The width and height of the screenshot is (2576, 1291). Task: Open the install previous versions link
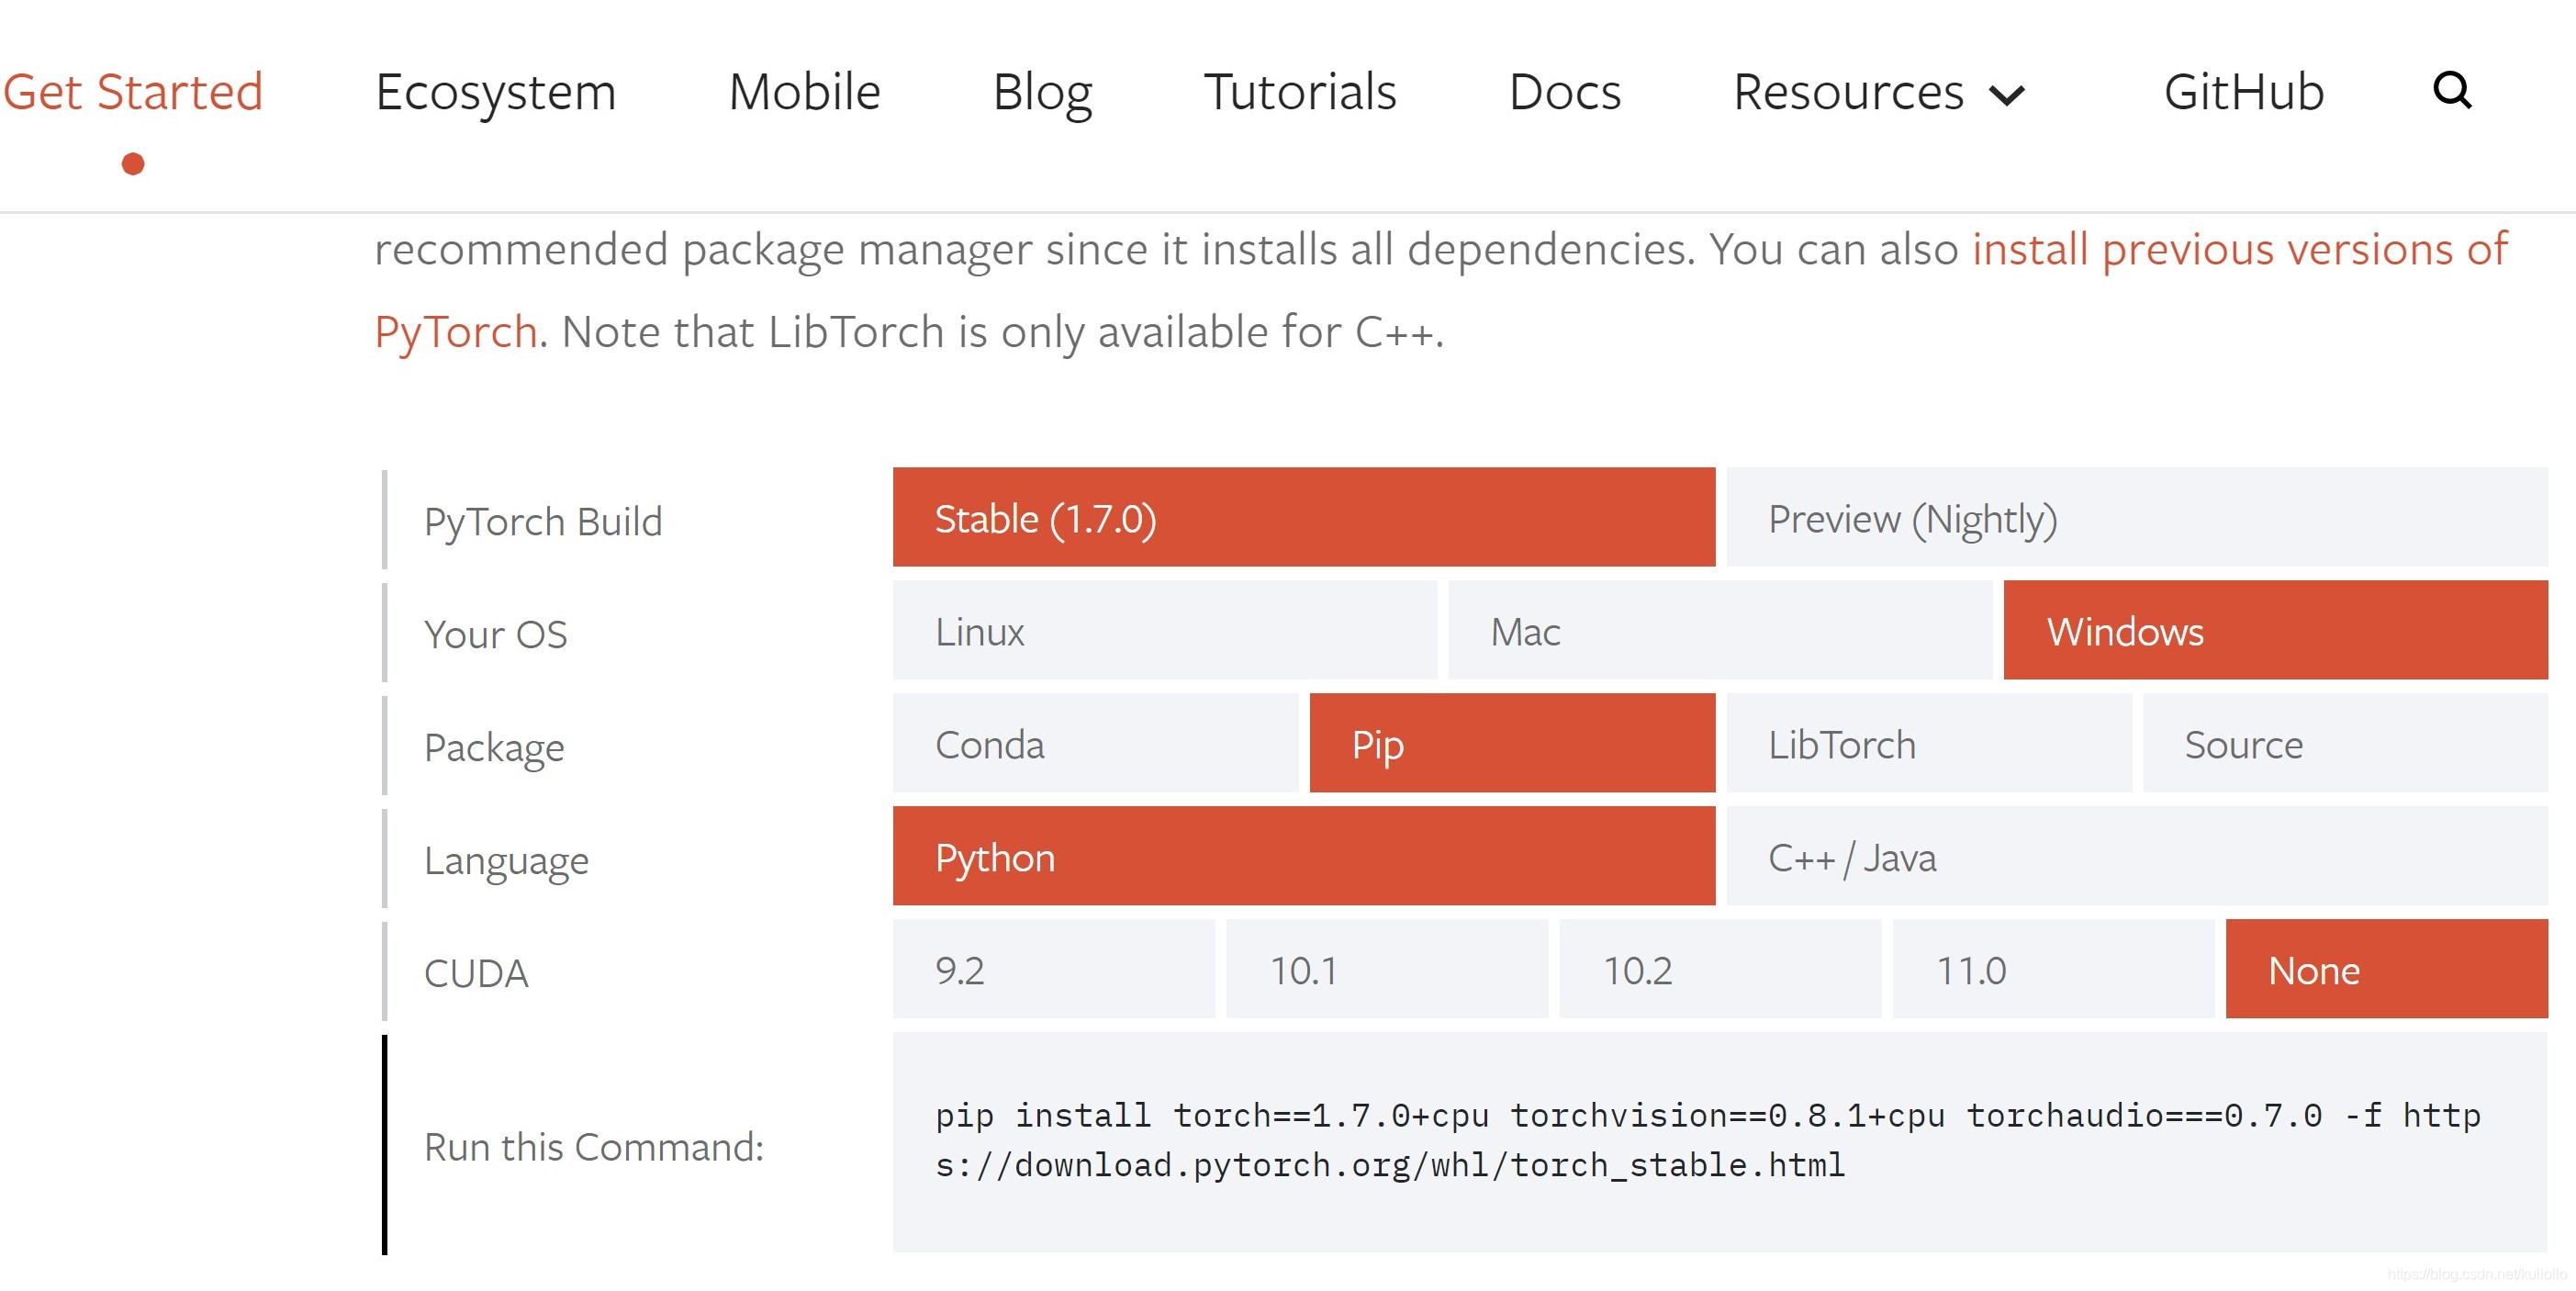[2238, 249]
